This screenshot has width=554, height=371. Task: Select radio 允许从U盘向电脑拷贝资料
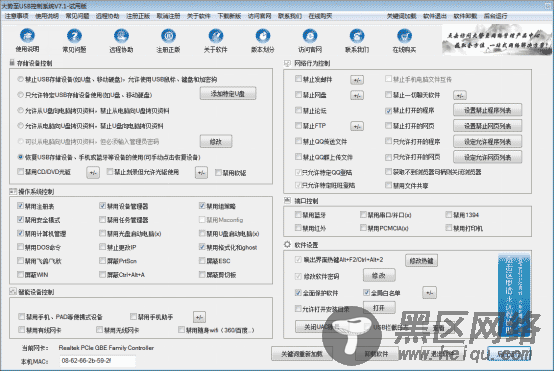(20, 111)
